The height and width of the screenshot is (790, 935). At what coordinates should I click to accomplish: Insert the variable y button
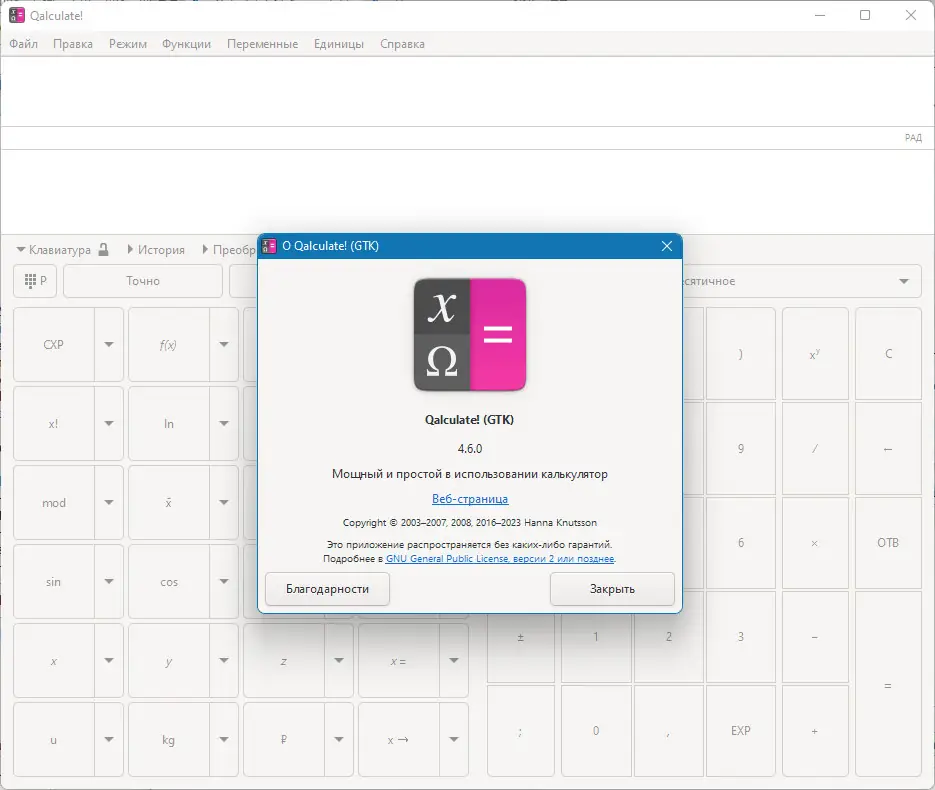tap(169, 661)
